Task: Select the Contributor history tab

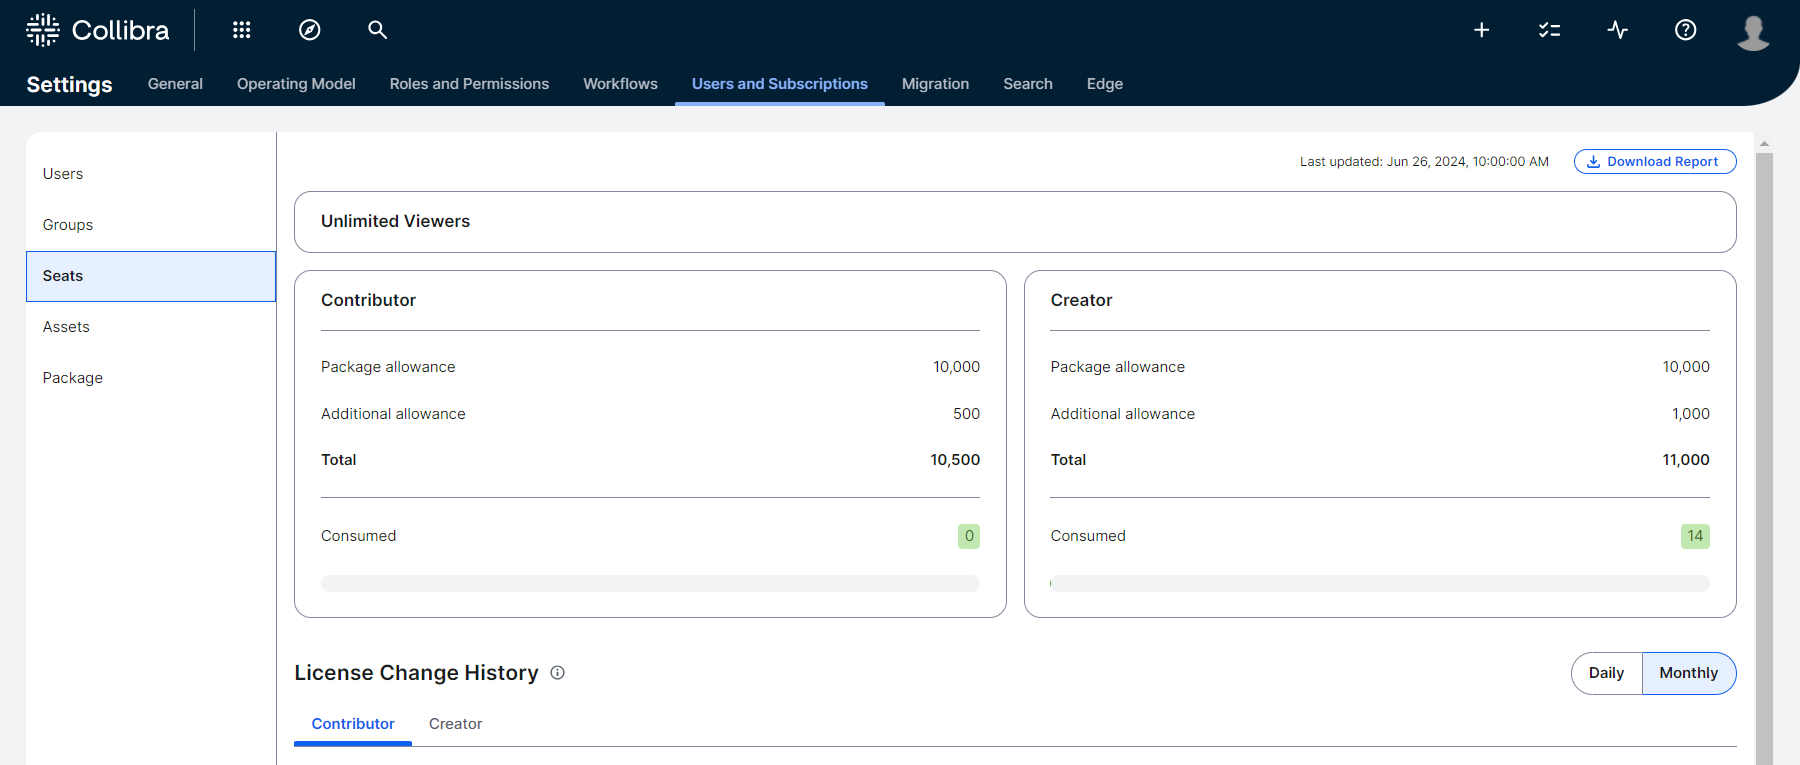Action: 353,724
